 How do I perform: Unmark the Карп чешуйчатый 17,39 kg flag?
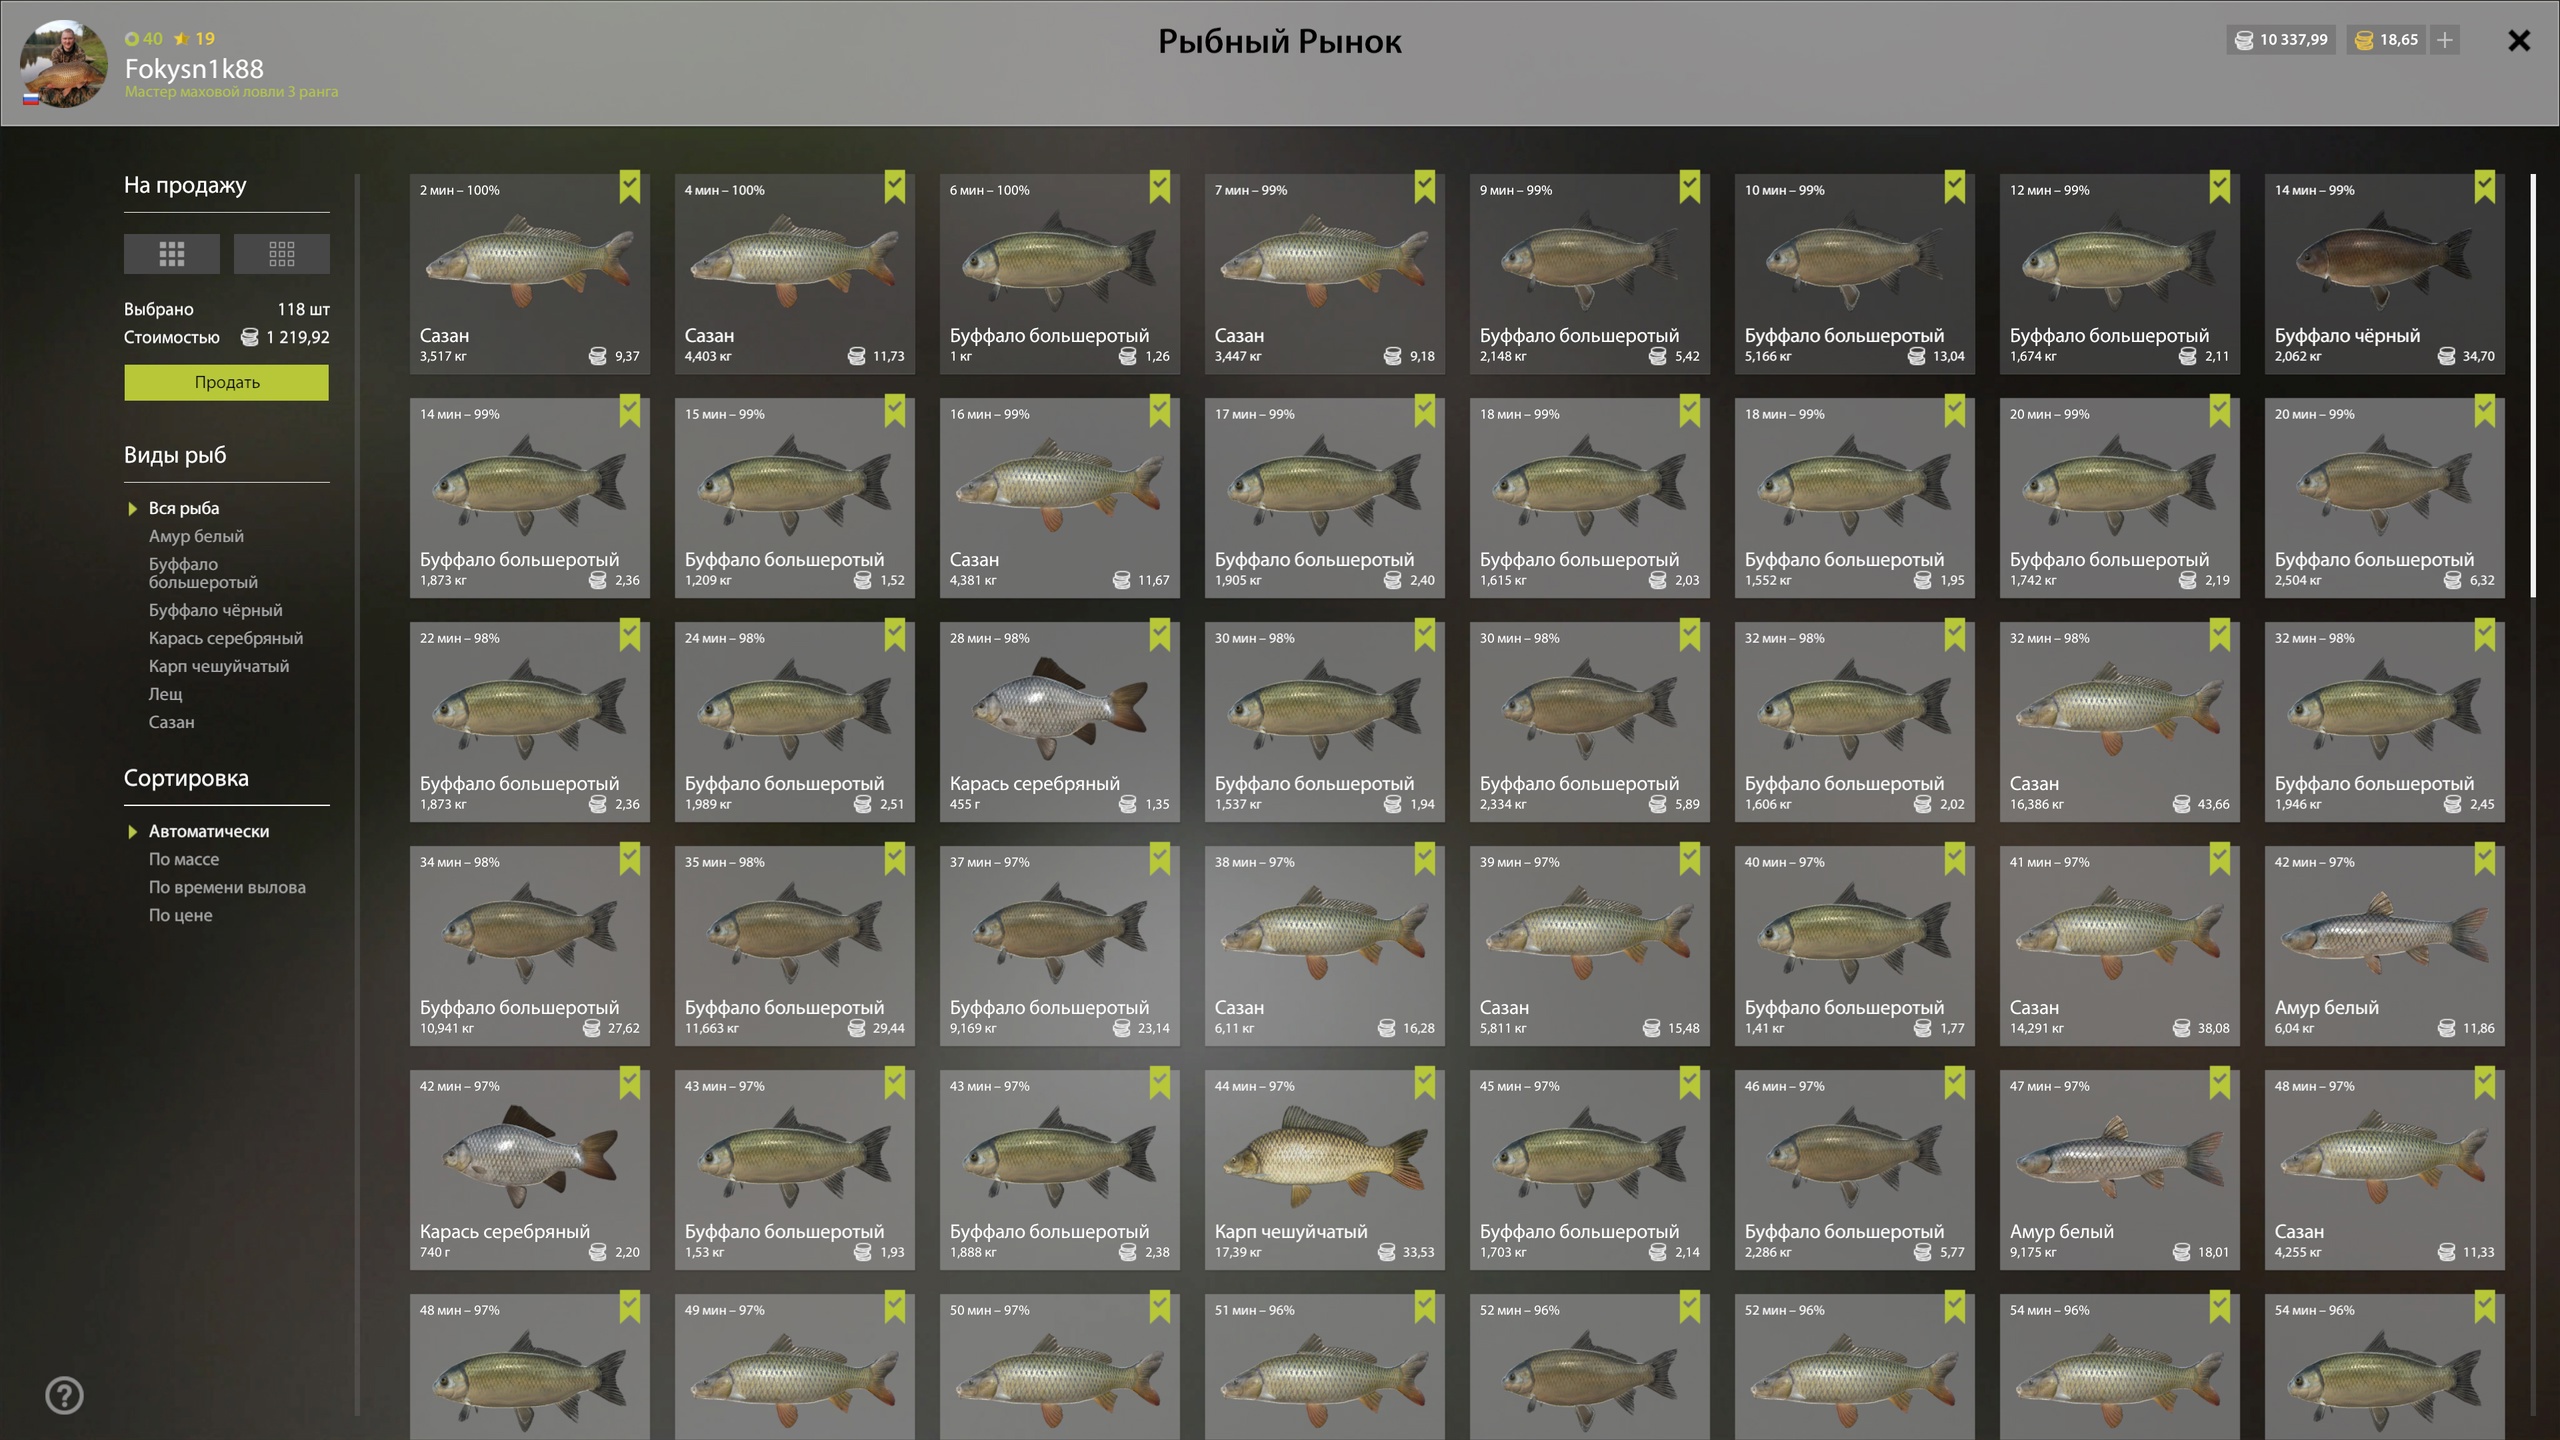pyautogui.click(x=1425, y=1083)
